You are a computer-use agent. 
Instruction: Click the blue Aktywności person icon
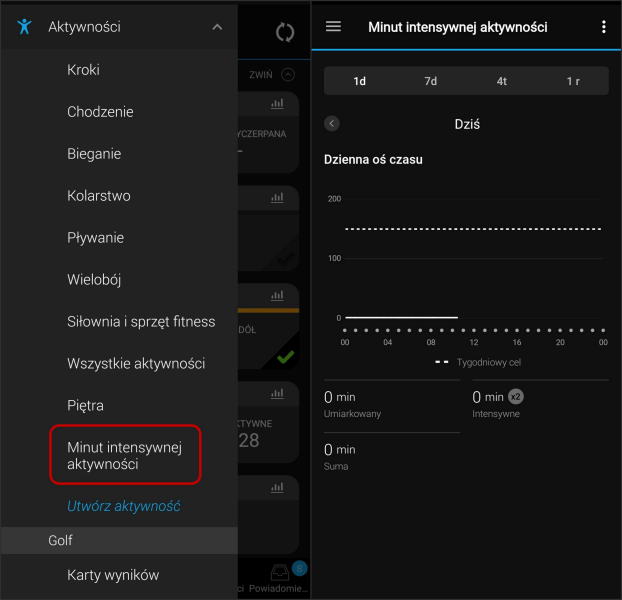pos(24,27)
